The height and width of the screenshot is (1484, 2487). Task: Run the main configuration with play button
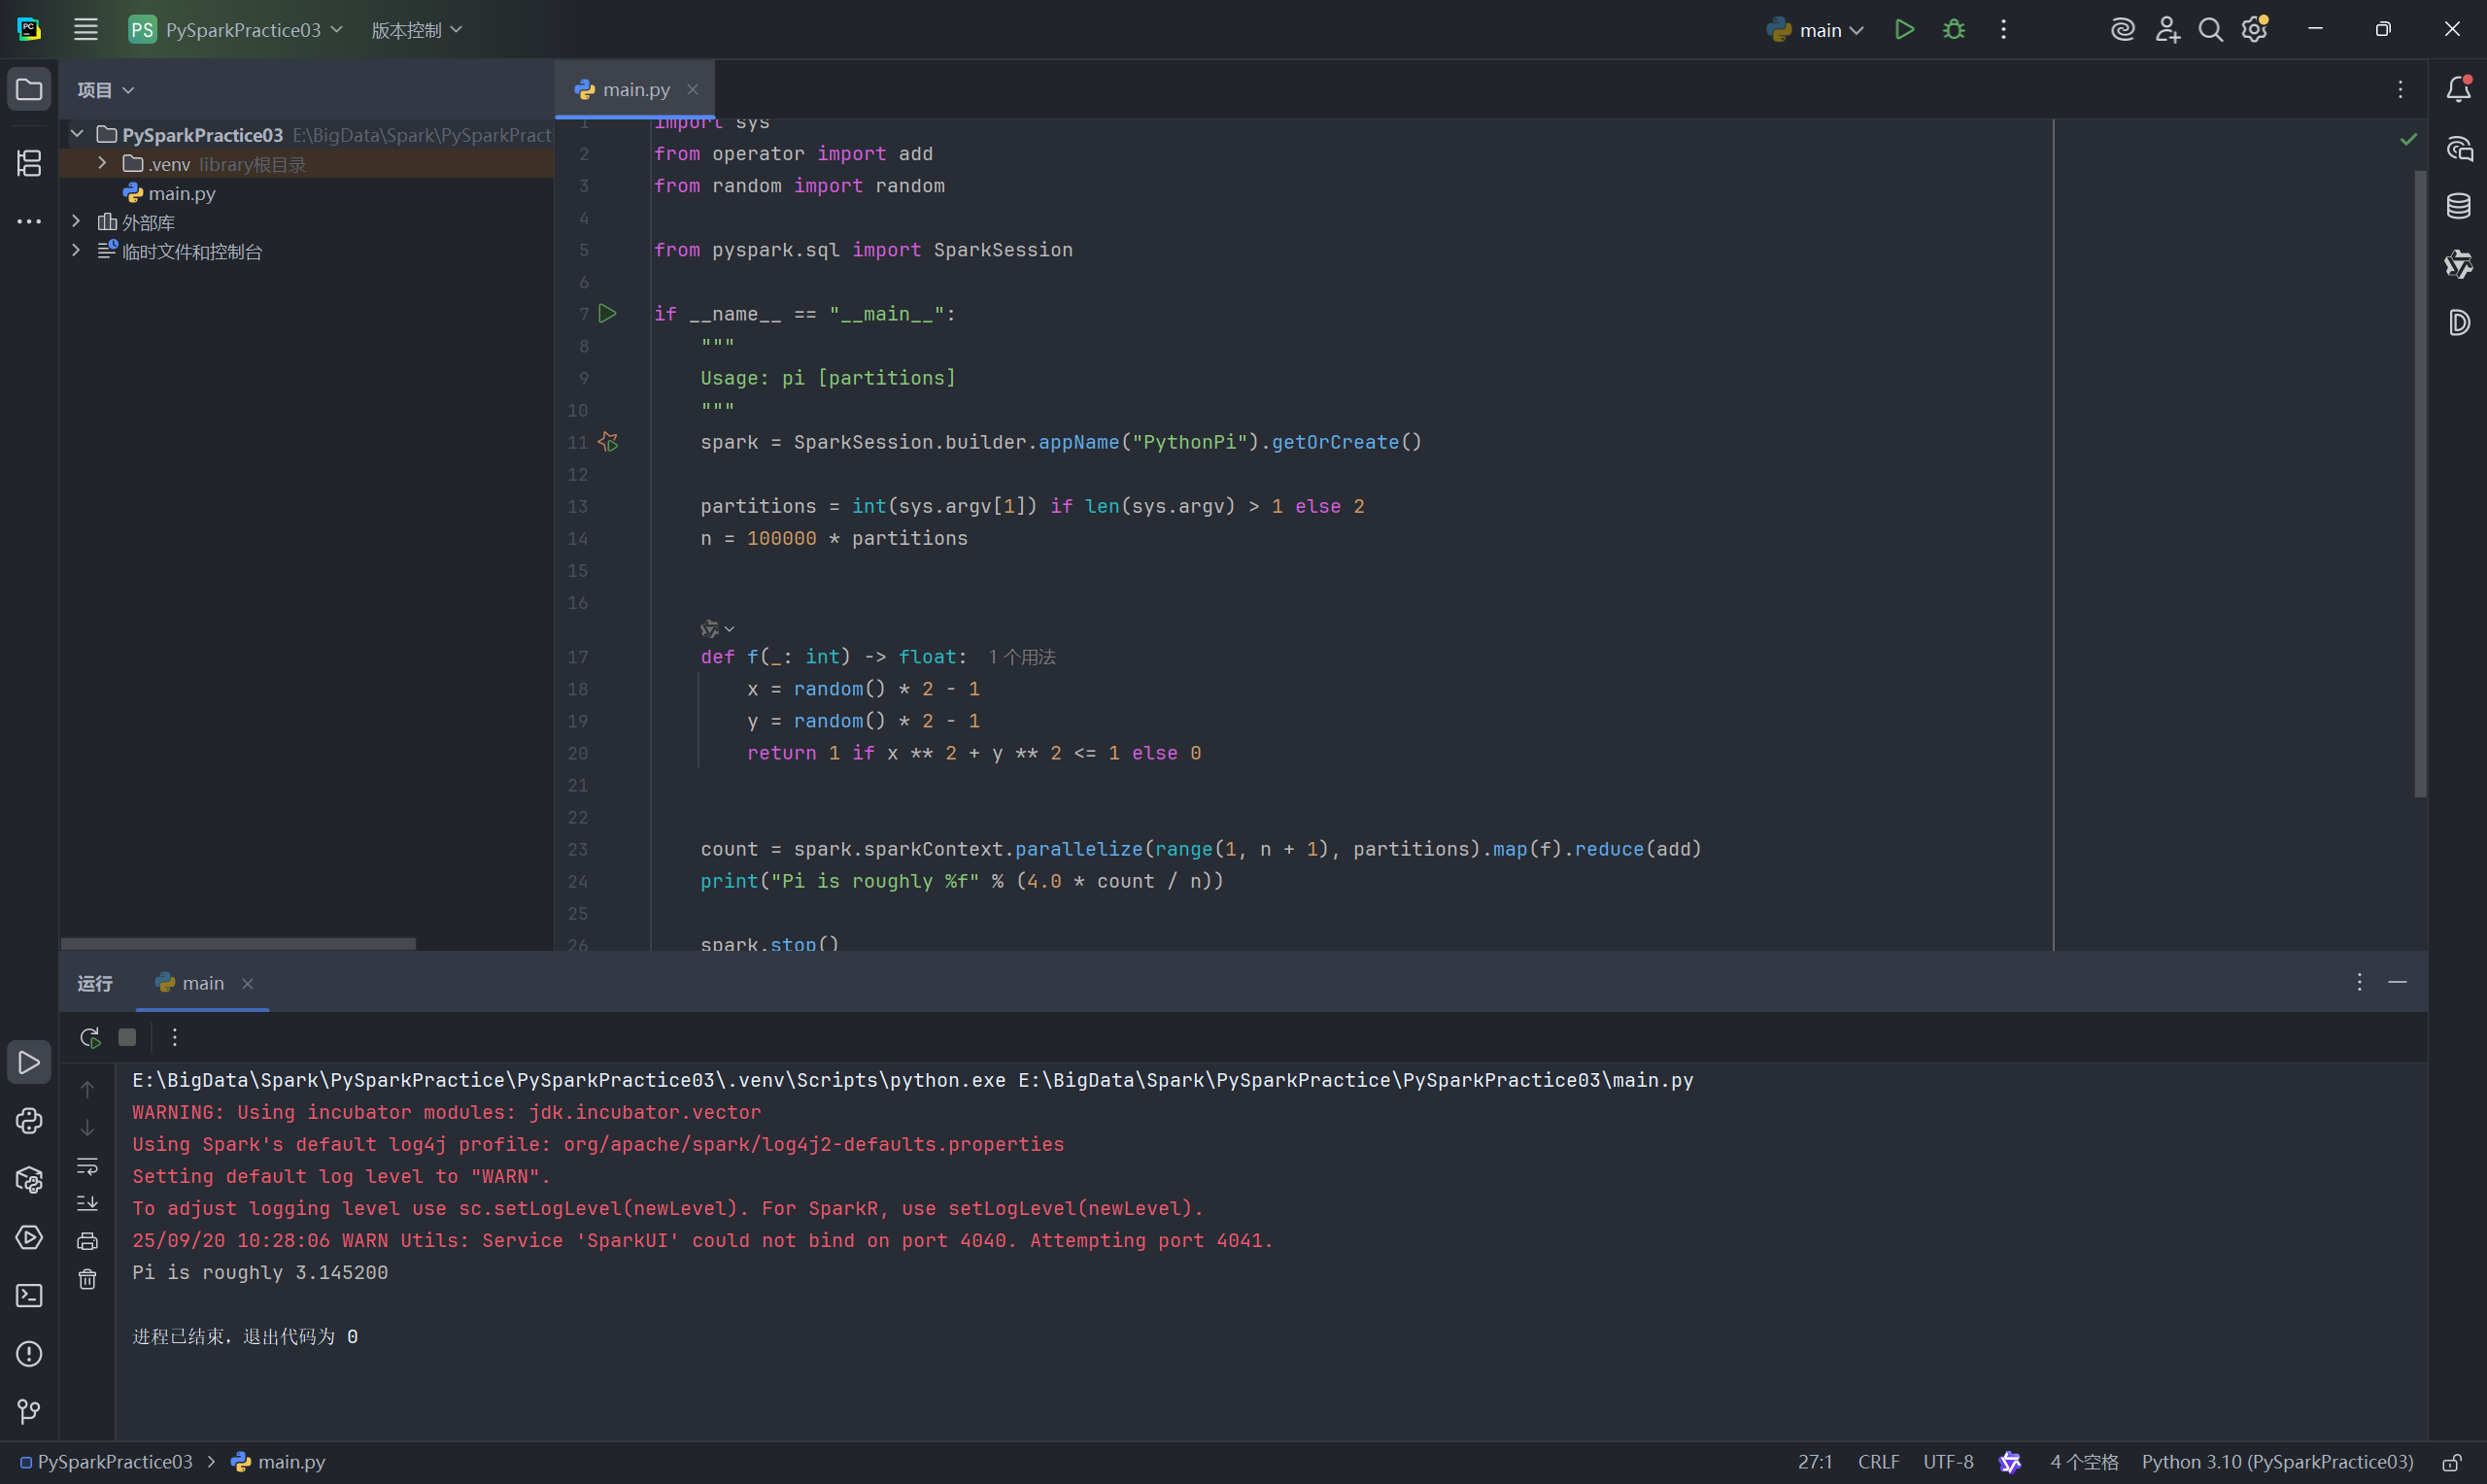coord(1904,30)
